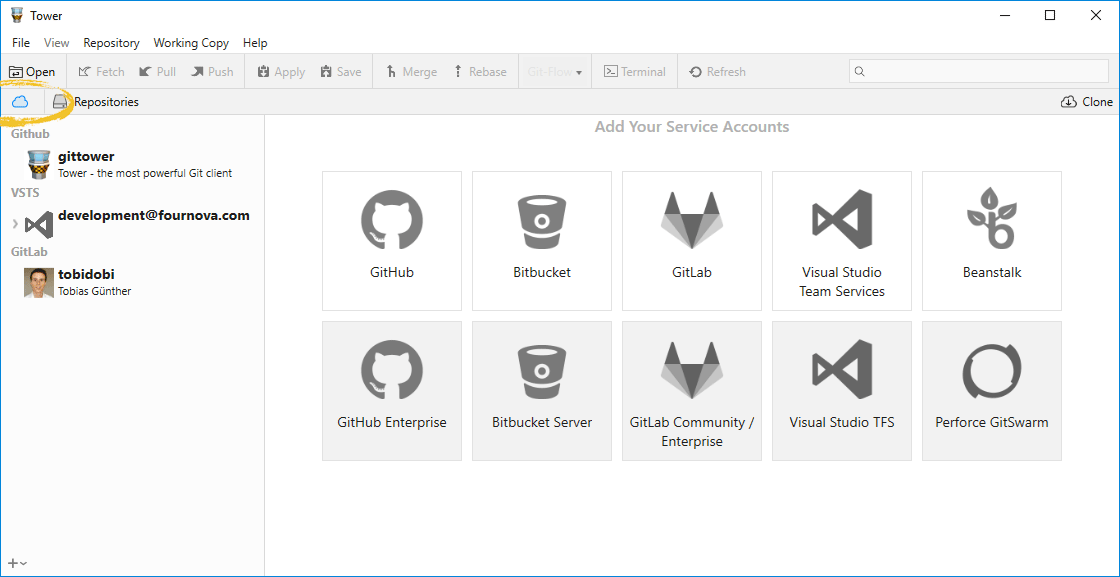Click the Fetch toolbar icon
The height and width of the screenshot is (577, 1120).
100,71
